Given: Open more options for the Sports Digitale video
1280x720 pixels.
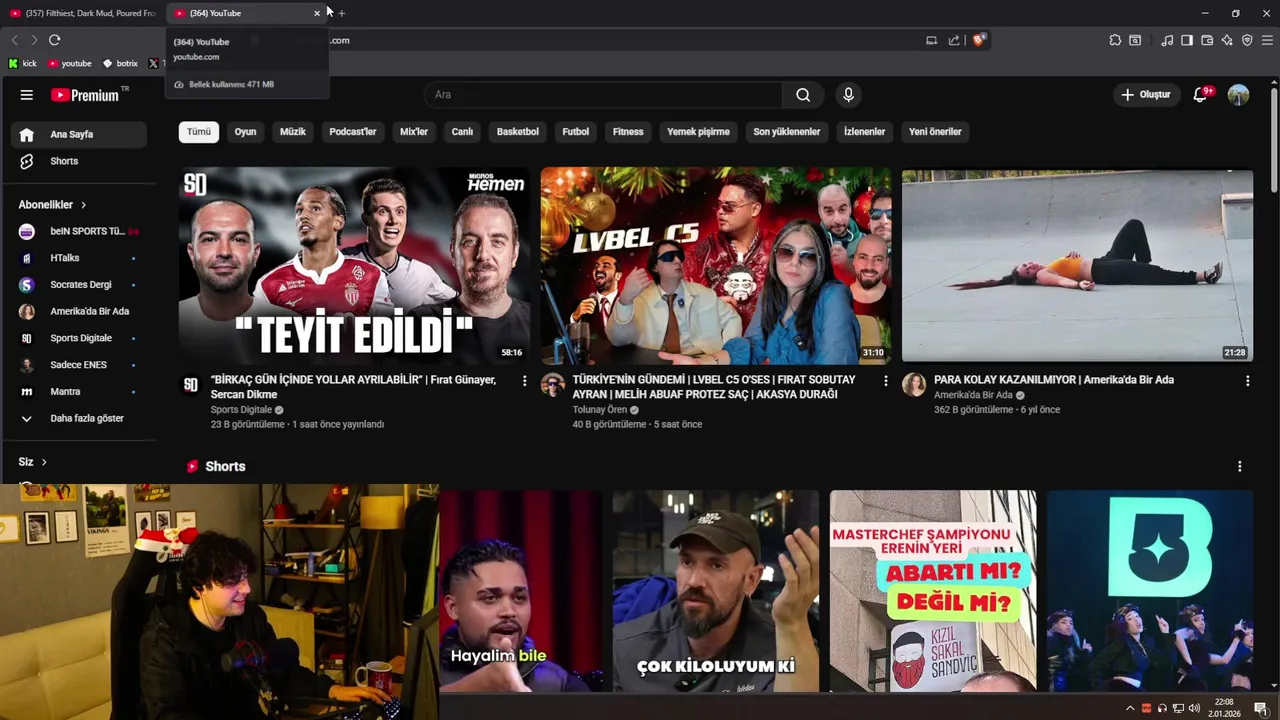Looking at the screenshot, I should [x=524, y=381].
